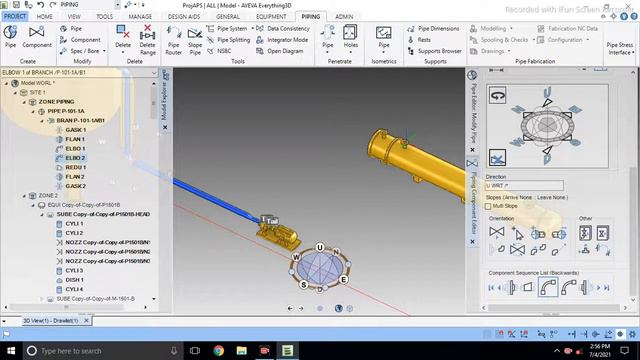
Task: Select GASK 1 in the model tree
Action: tap(76, 130)
